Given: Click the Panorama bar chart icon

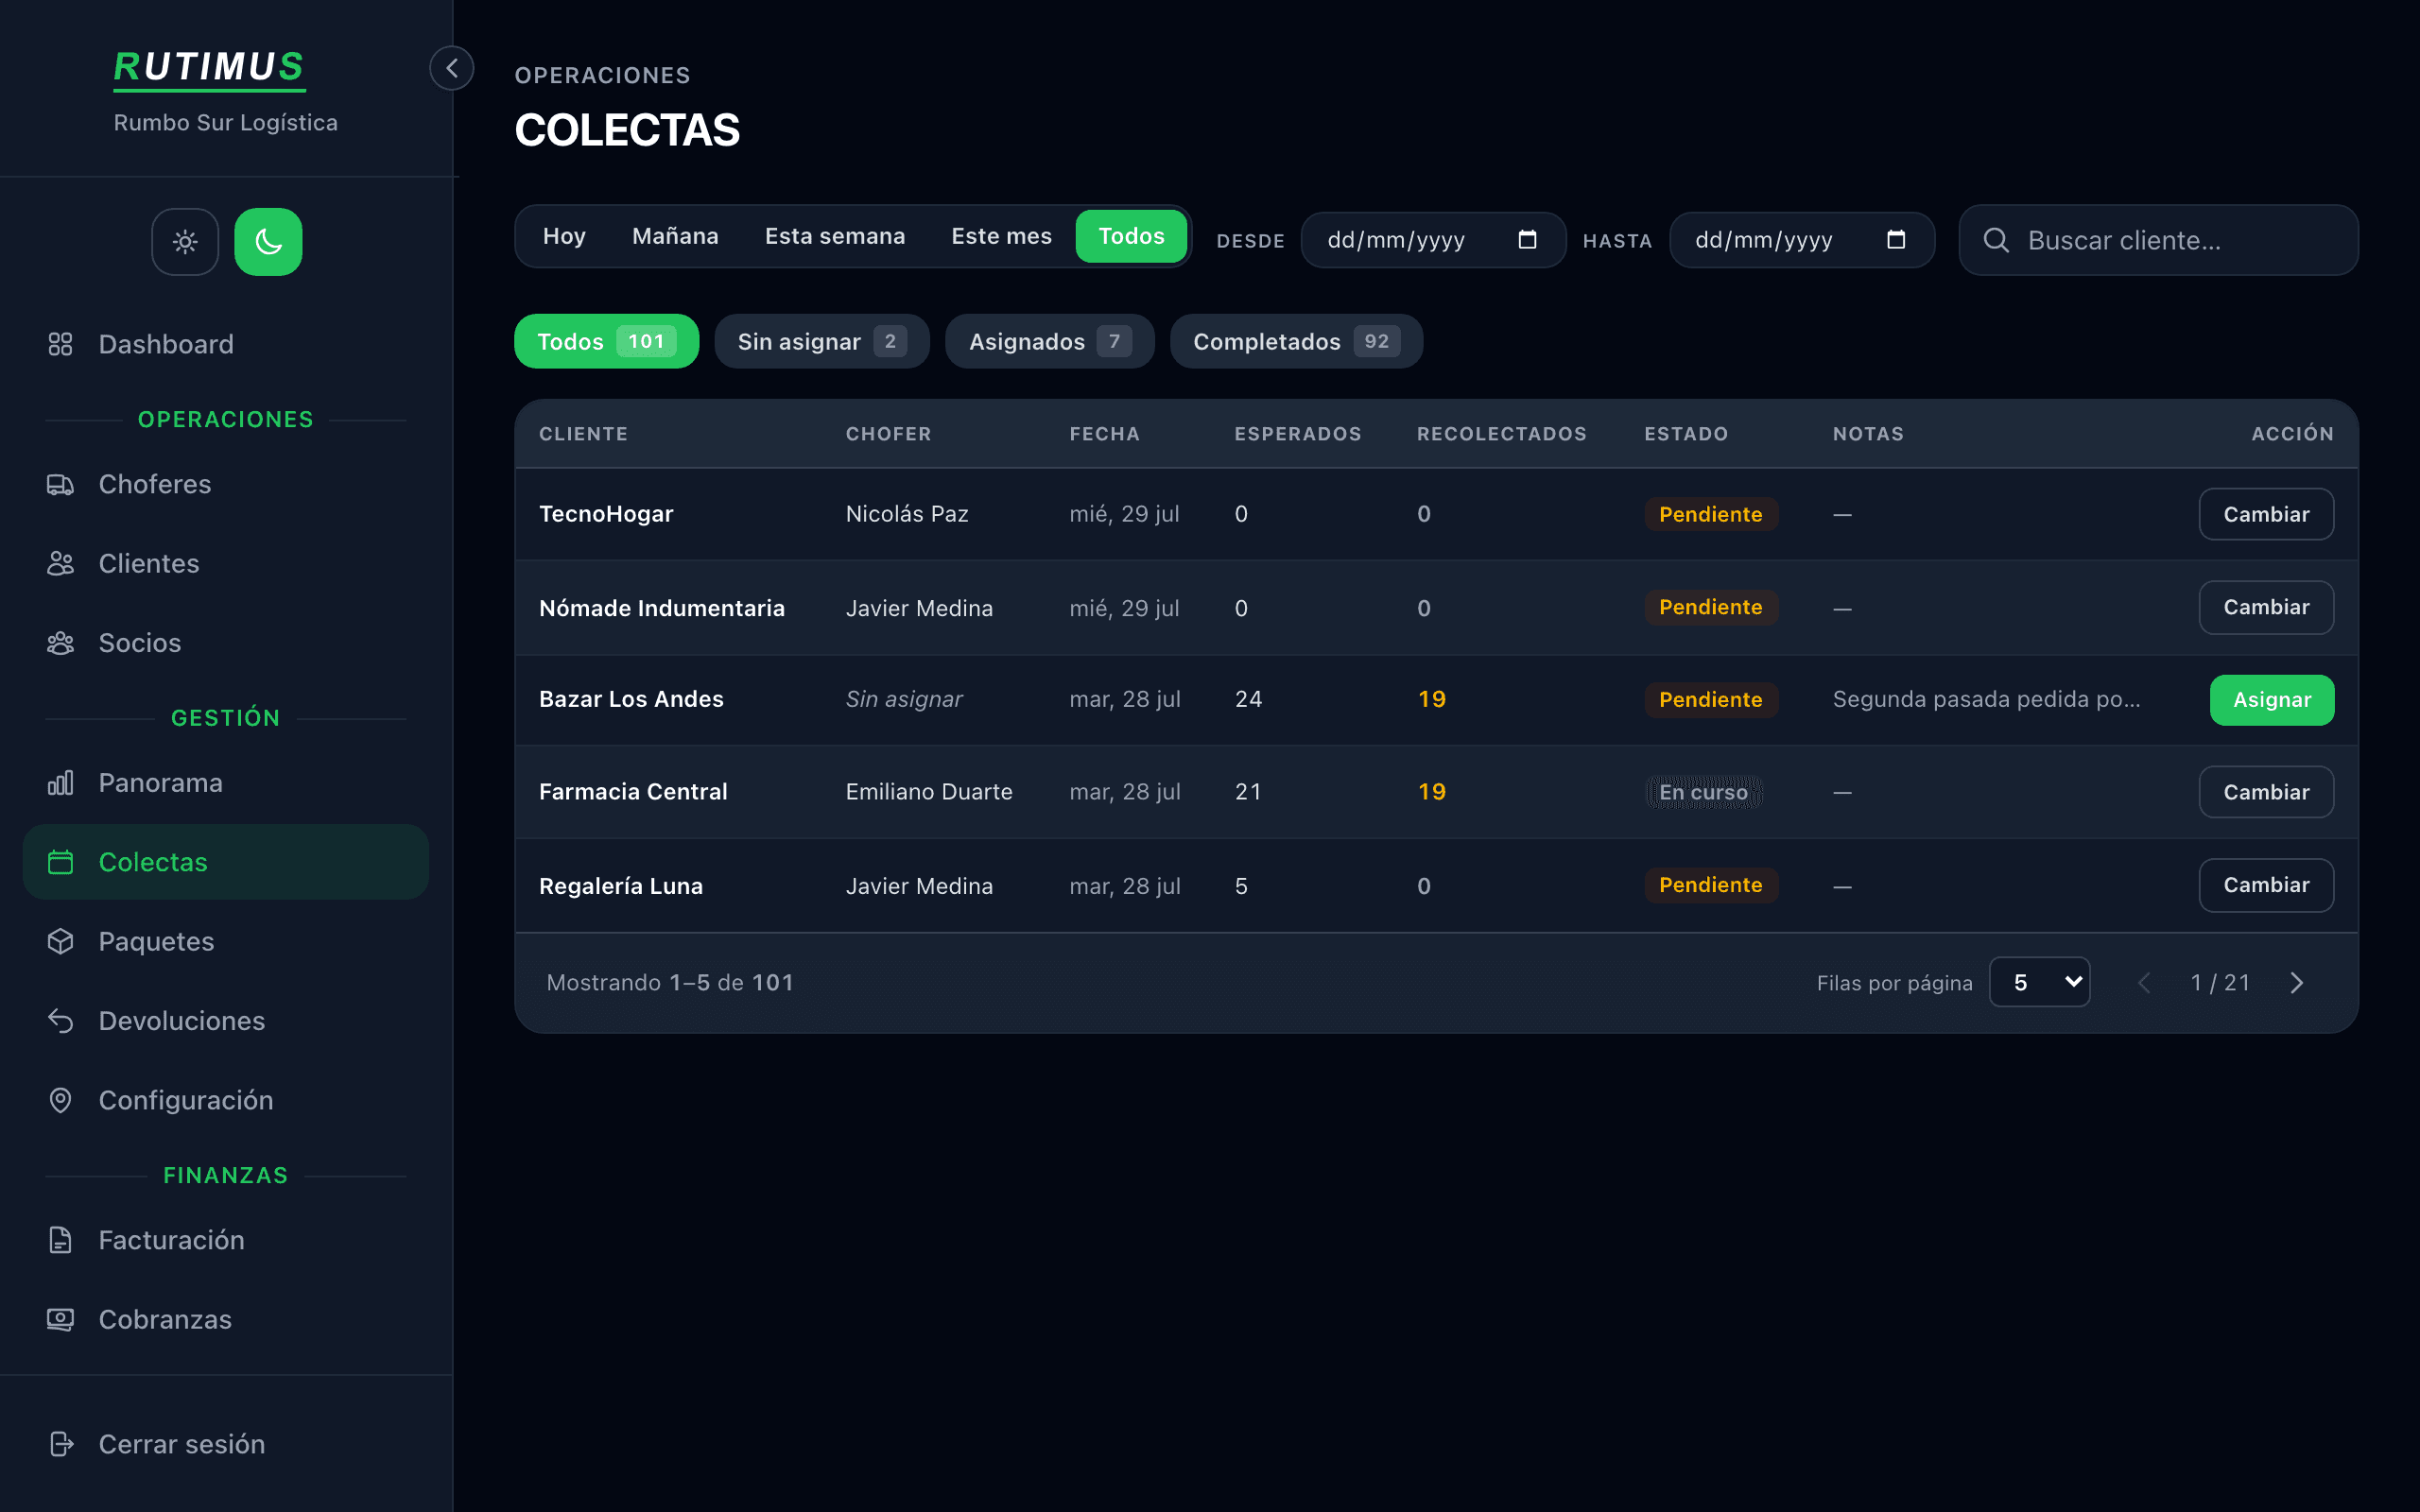Looking at the screenshot, I should coord(60,782).
